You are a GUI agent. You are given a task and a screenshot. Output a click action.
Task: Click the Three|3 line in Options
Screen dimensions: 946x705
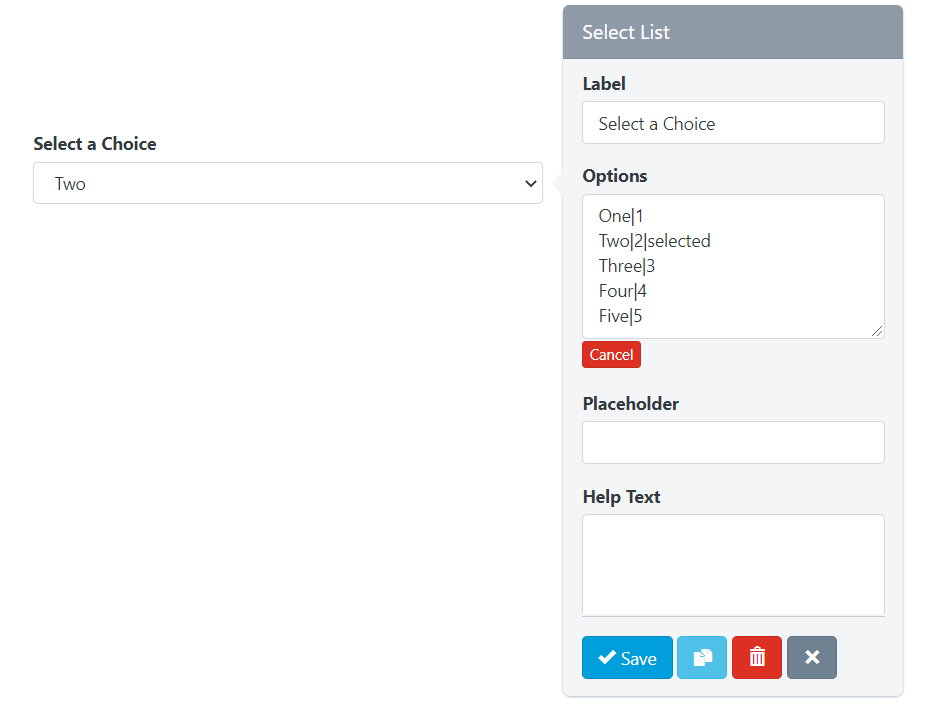click(x=627, y=266)
